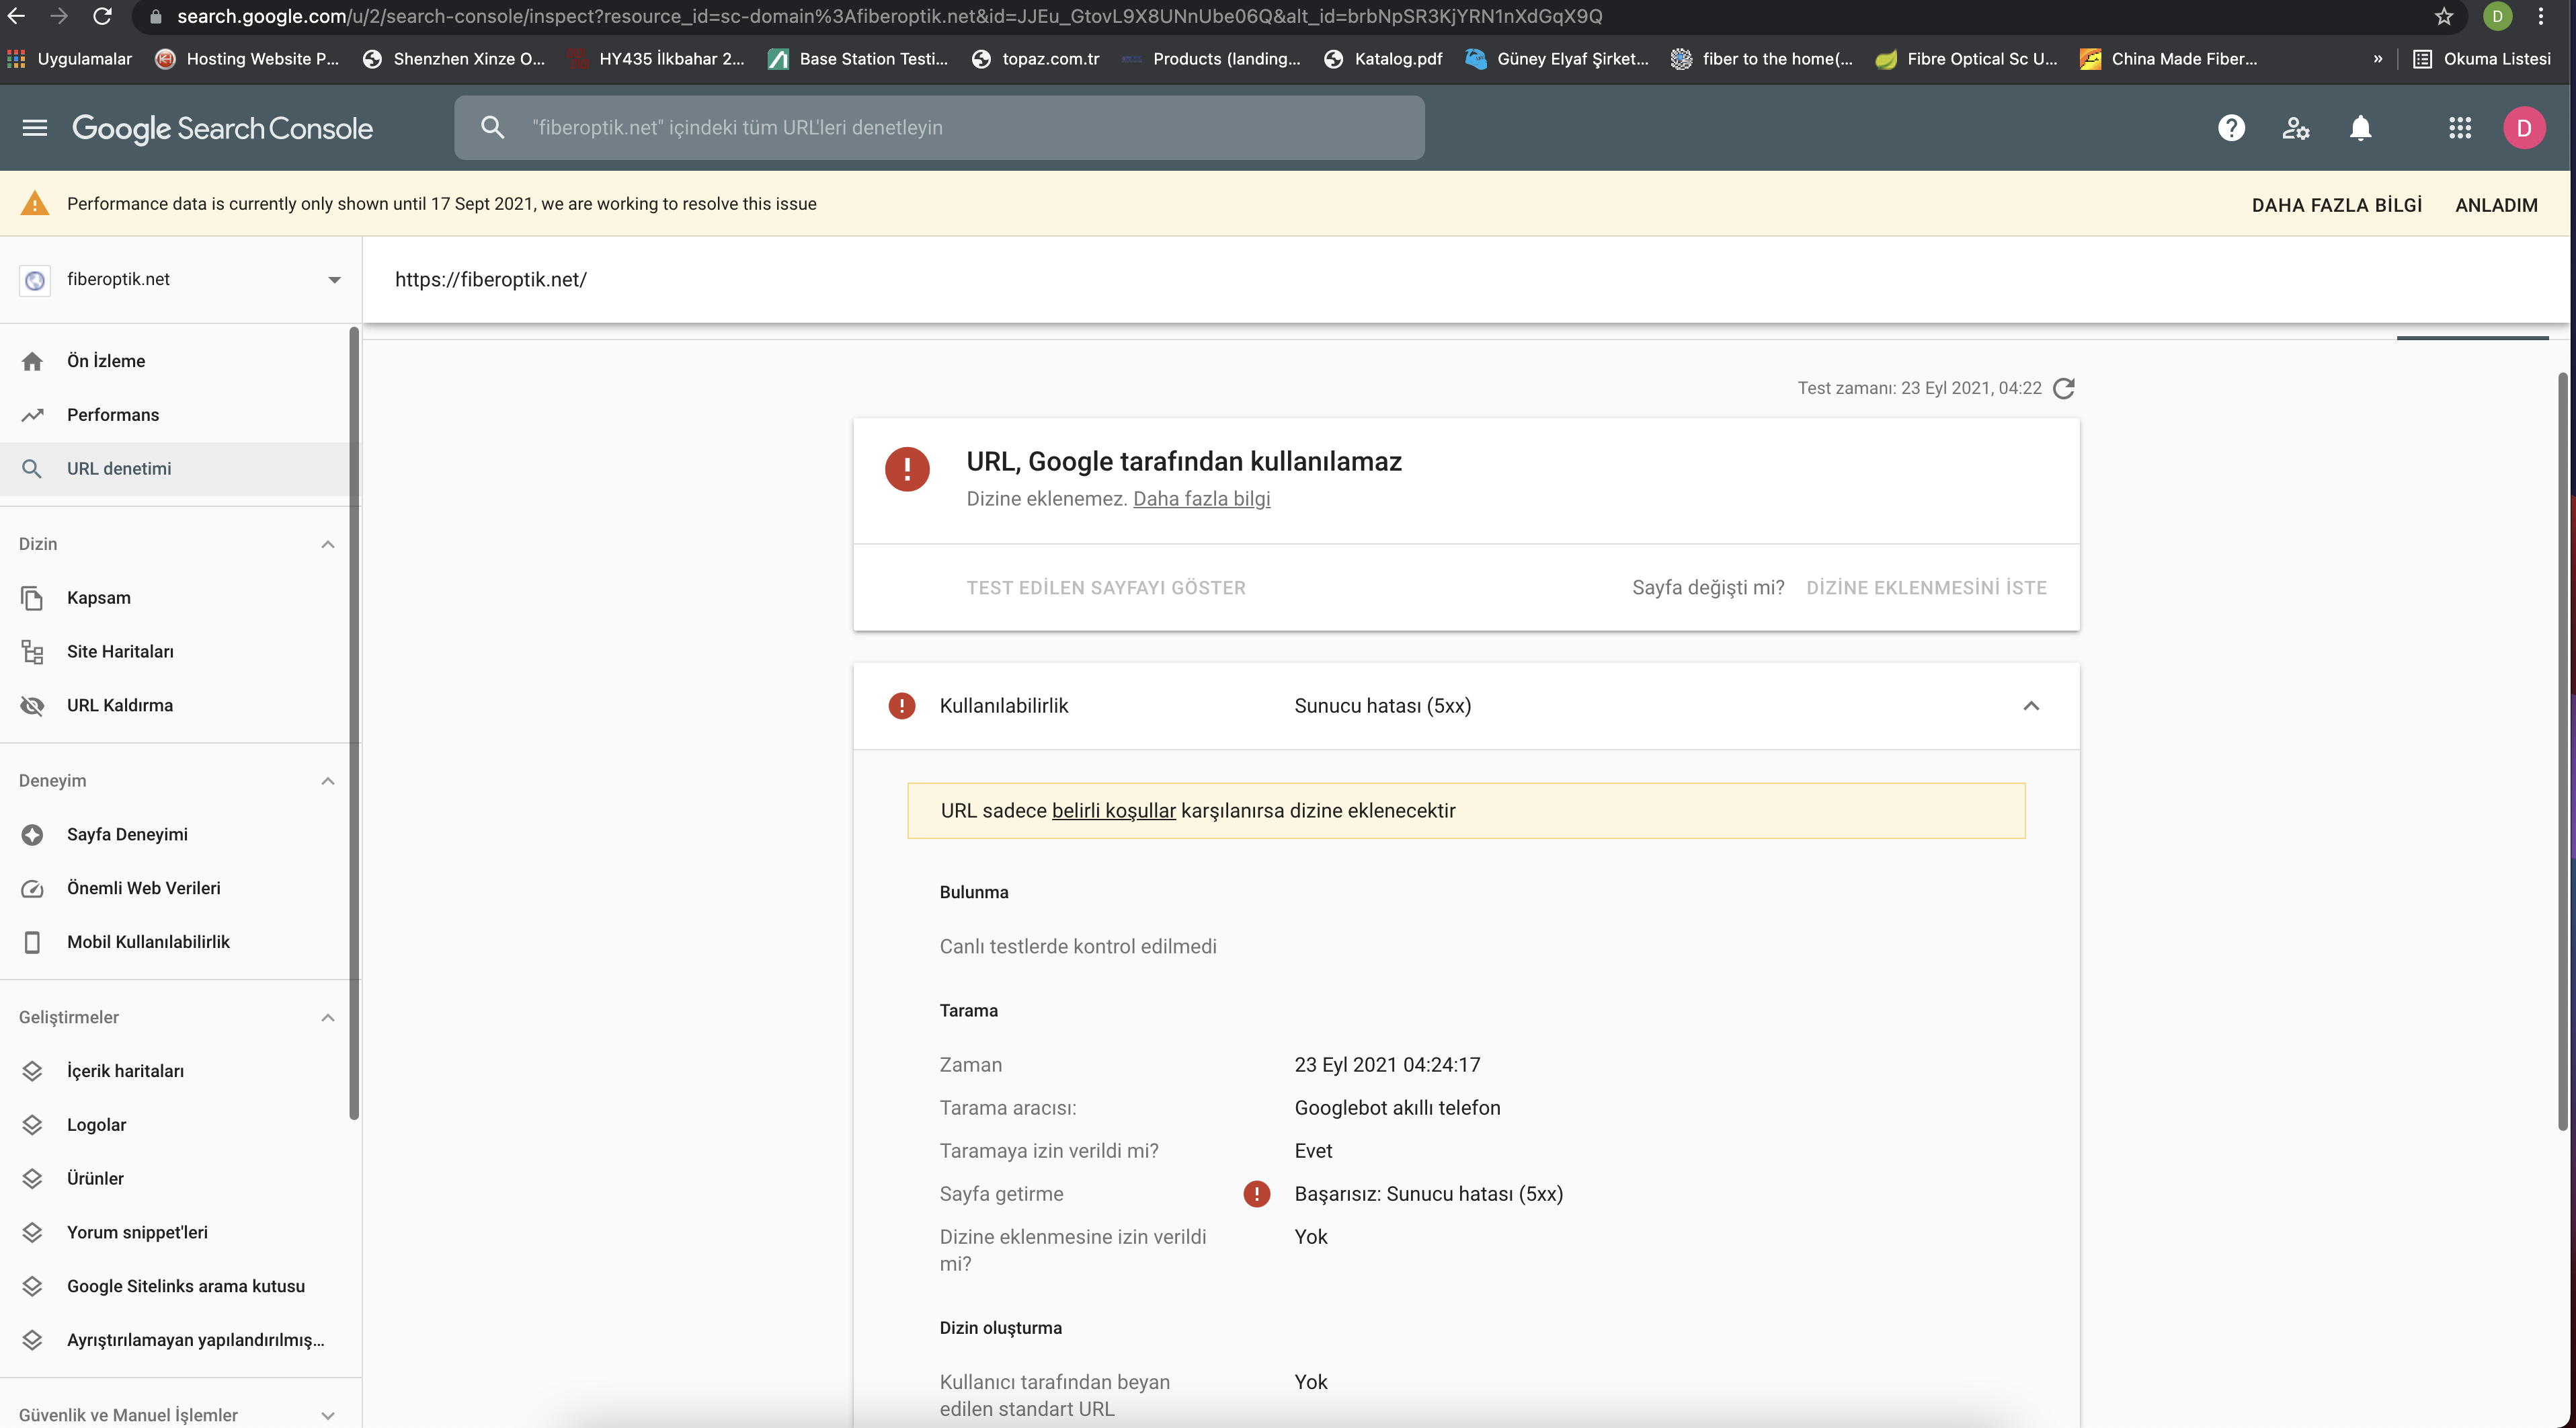This screenshot has height=1428, width=2576.
Task: Open the topaz.com.tr bookmark
Action: 1036,59
